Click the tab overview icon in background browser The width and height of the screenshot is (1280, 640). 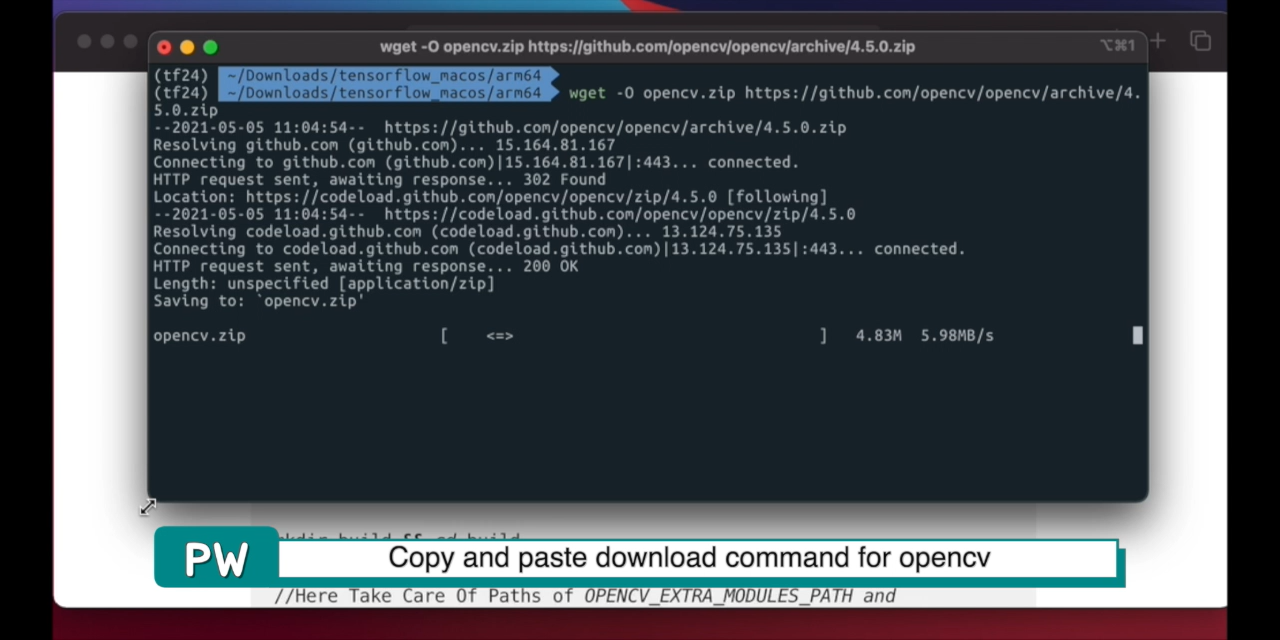tap(1200, 41)
